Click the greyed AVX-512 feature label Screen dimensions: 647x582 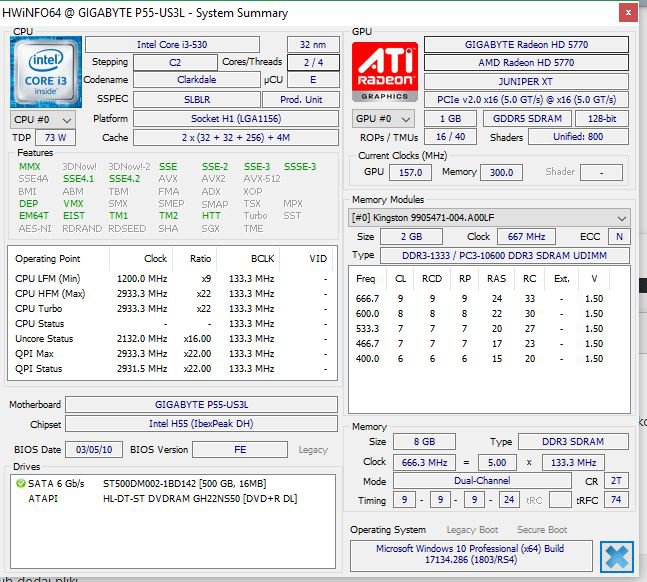point(262,179)
